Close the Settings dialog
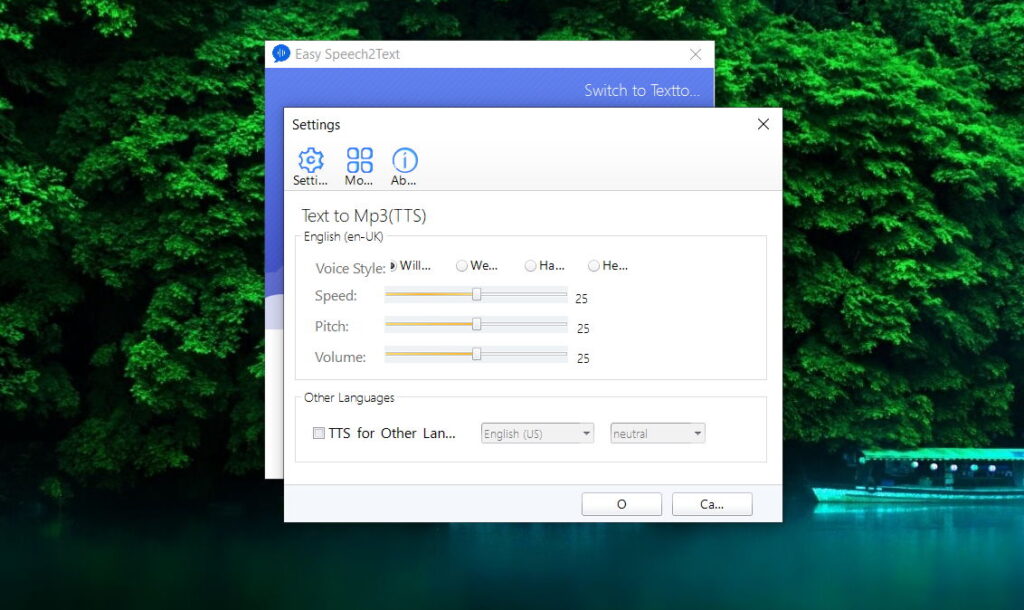 [763, 124]
